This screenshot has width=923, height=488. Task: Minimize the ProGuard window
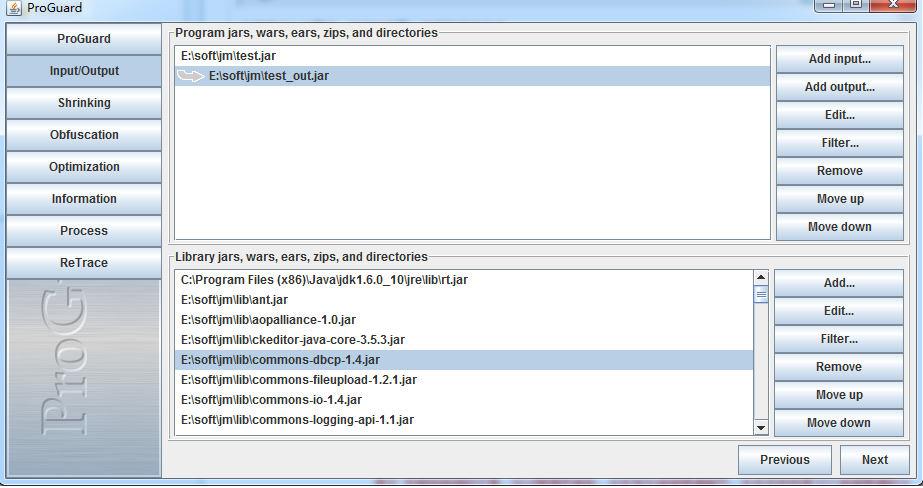coord(829,5)
